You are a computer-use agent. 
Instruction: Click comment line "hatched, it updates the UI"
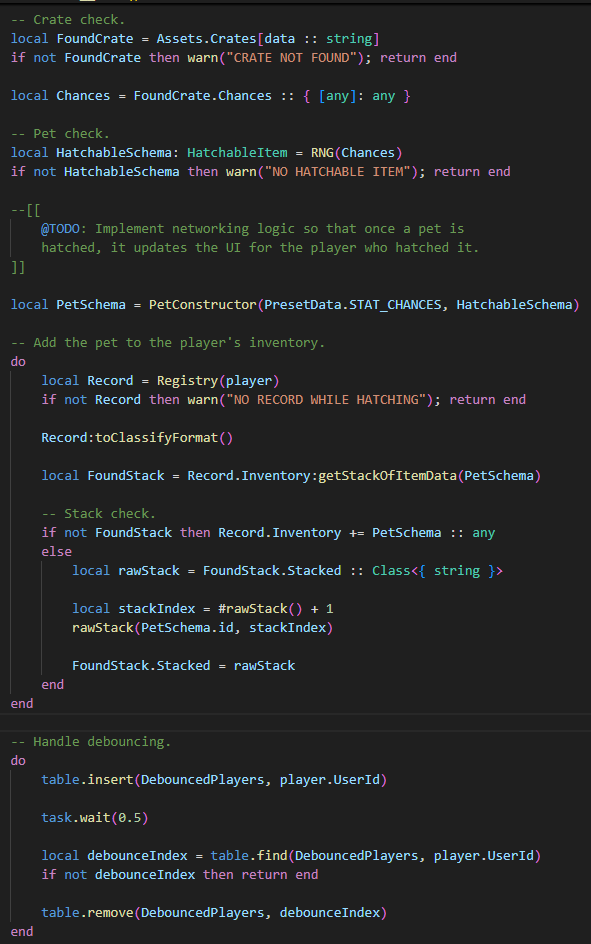point(260,247)
